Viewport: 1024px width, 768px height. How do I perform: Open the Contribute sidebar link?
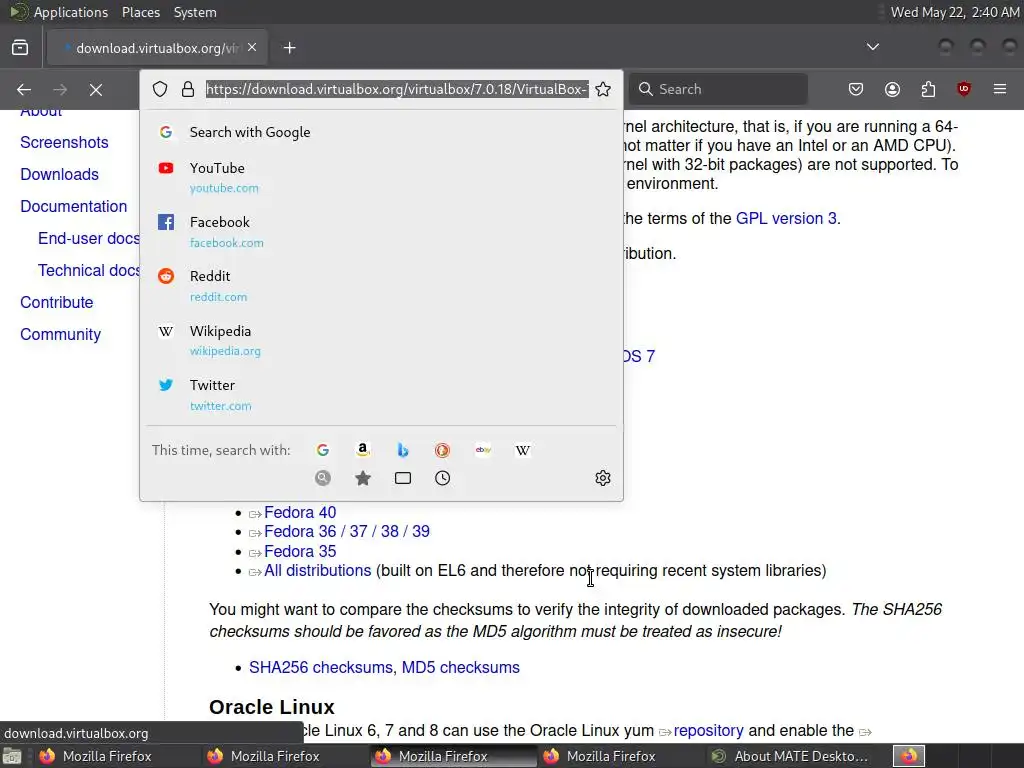[57, 302]
